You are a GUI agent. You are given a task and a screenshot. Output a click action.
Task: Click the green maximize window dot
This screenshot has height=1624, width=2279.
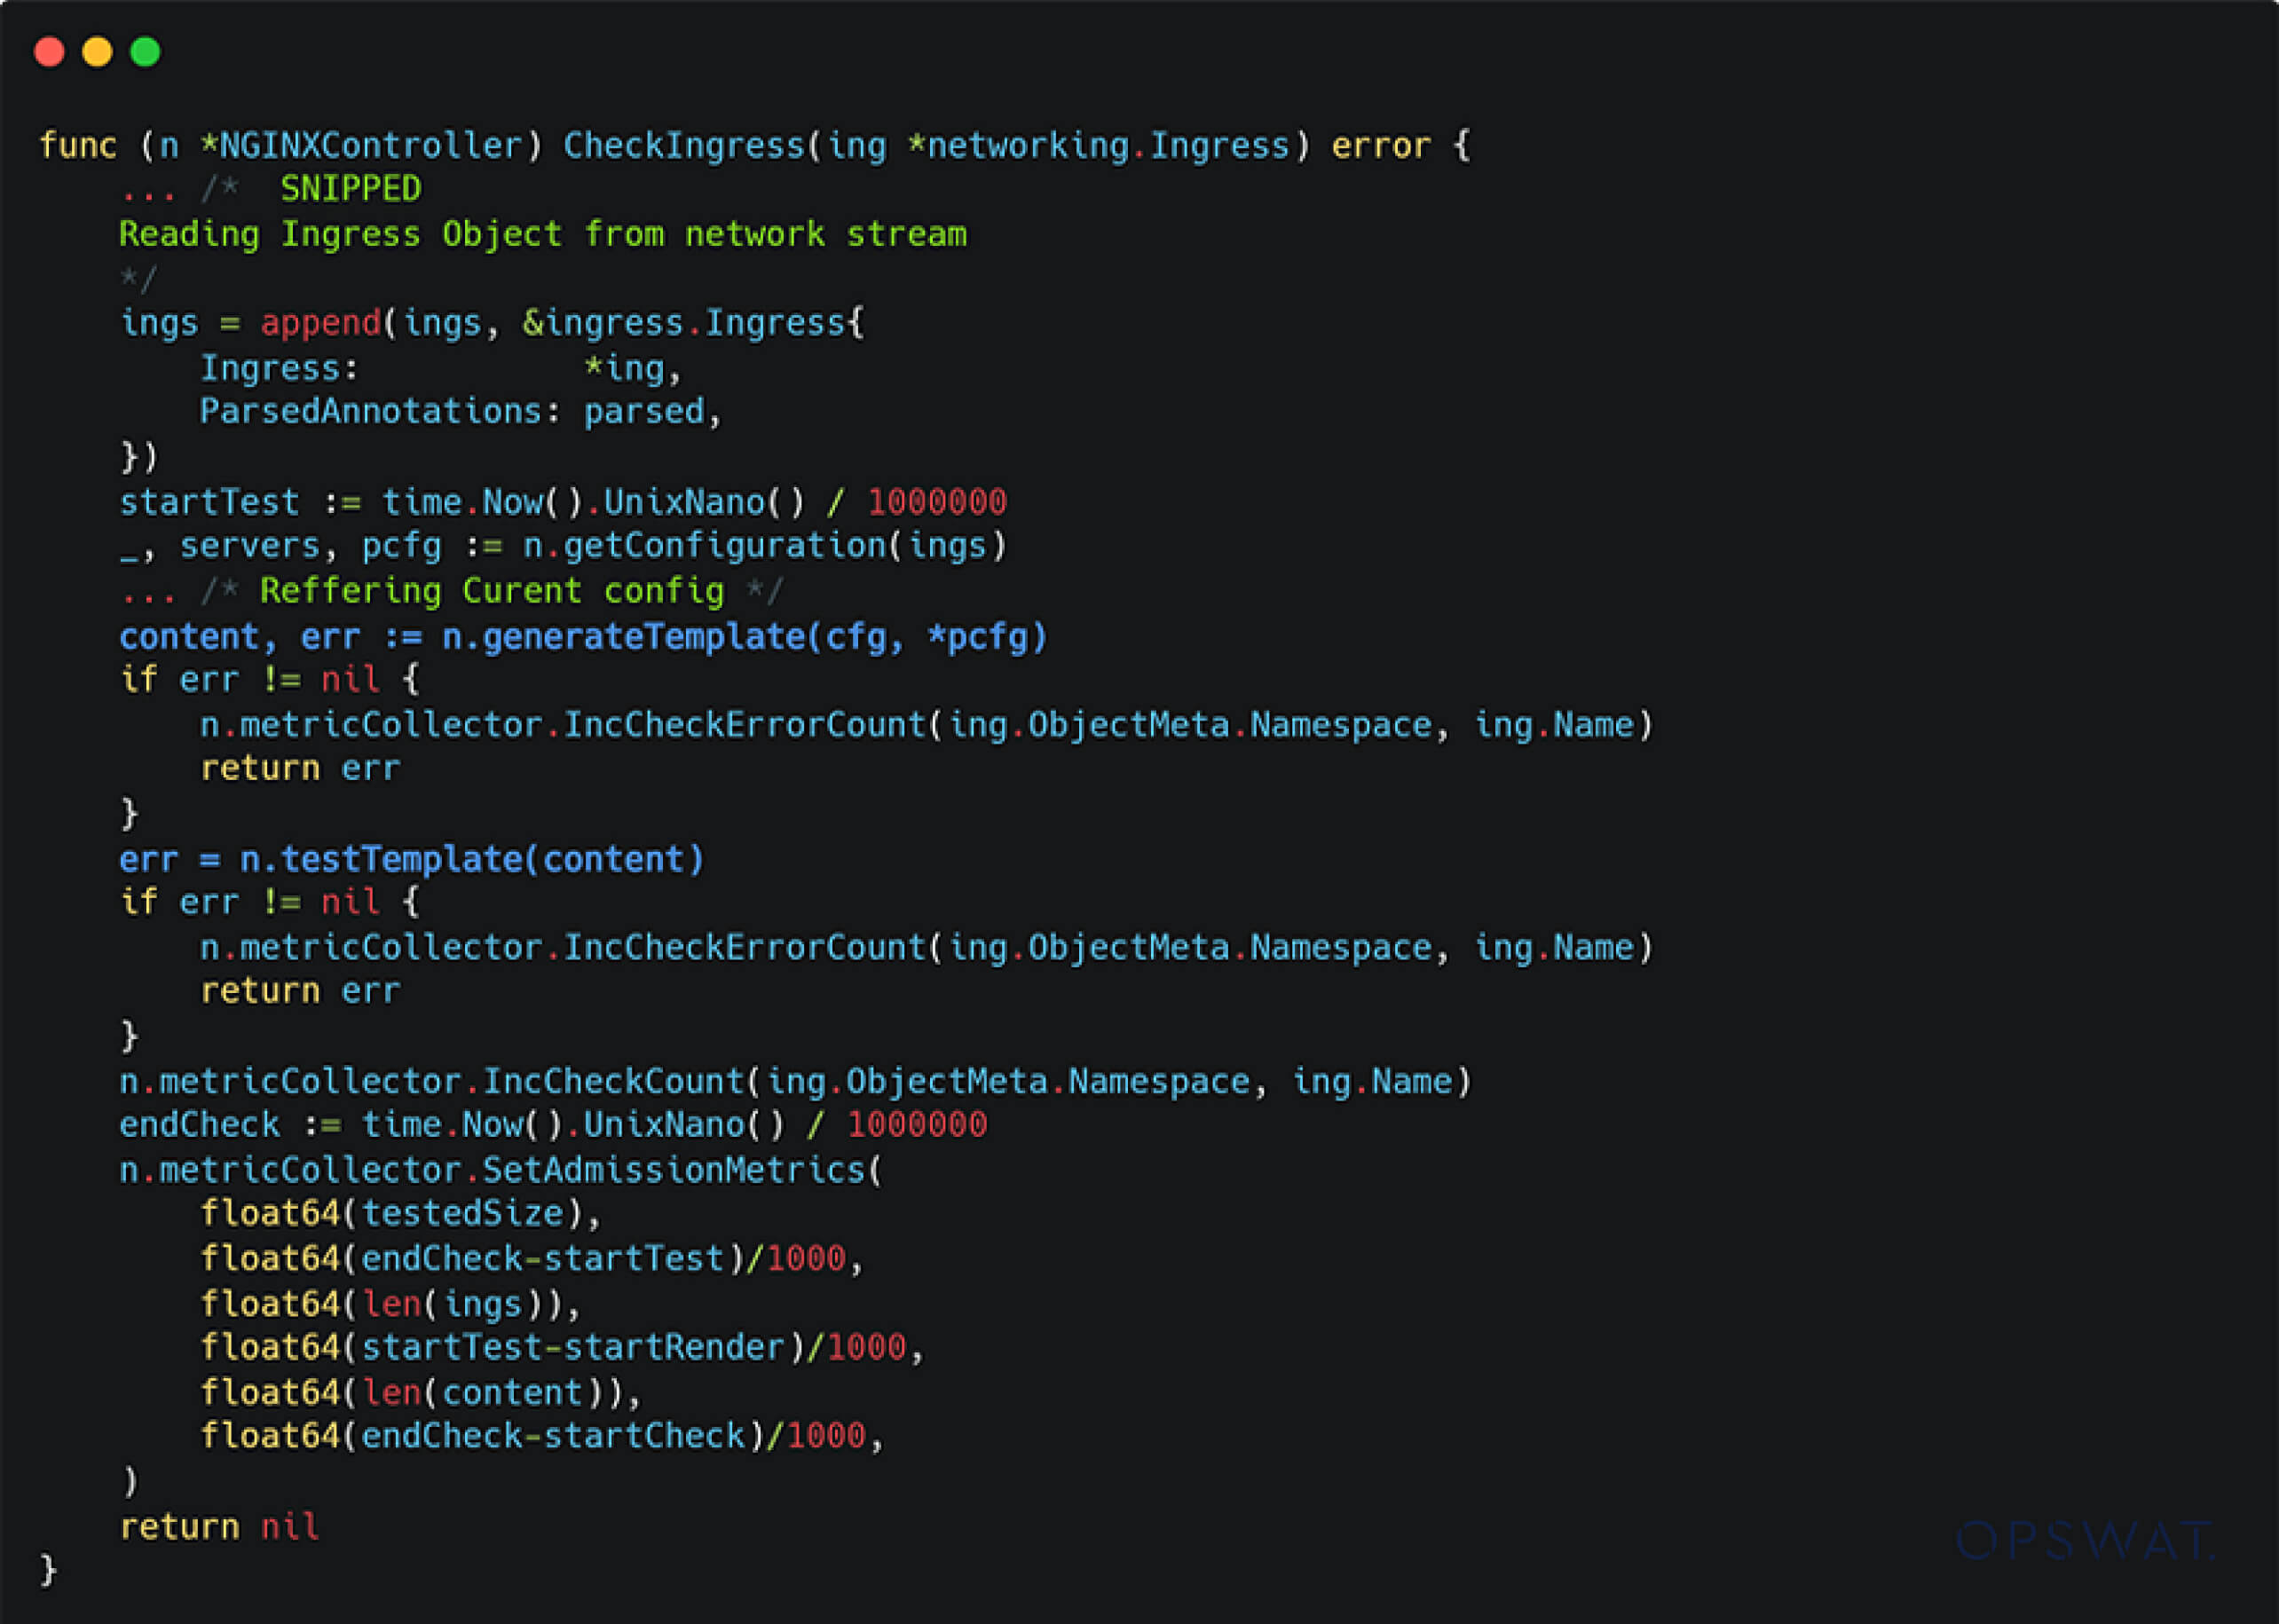tap(145, 52)
